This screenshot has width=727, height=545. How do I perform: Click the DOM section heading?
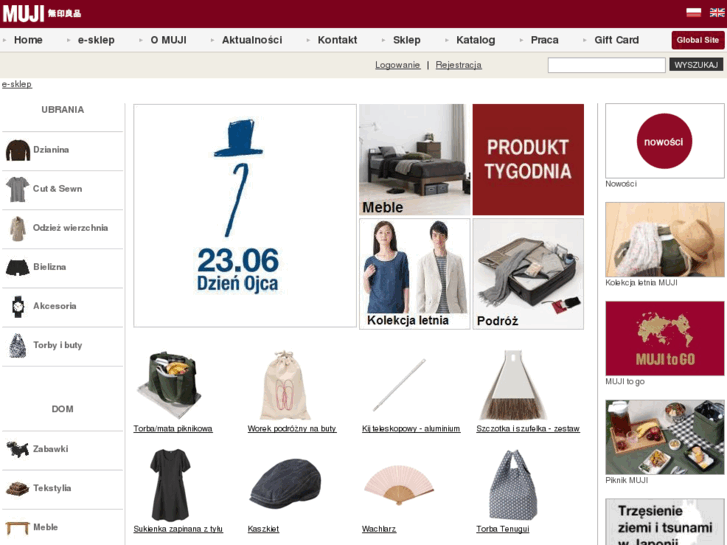(63, 409)
